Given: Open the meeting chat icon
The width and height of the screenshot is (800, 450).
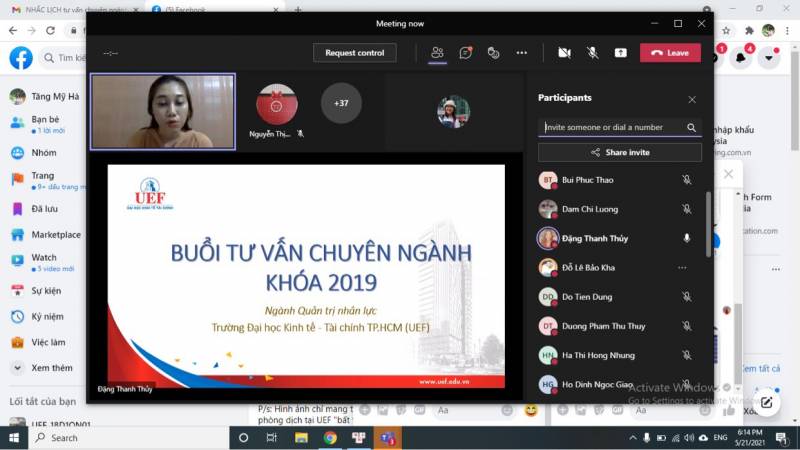Looking at the screenshot, I should (465, 53).
